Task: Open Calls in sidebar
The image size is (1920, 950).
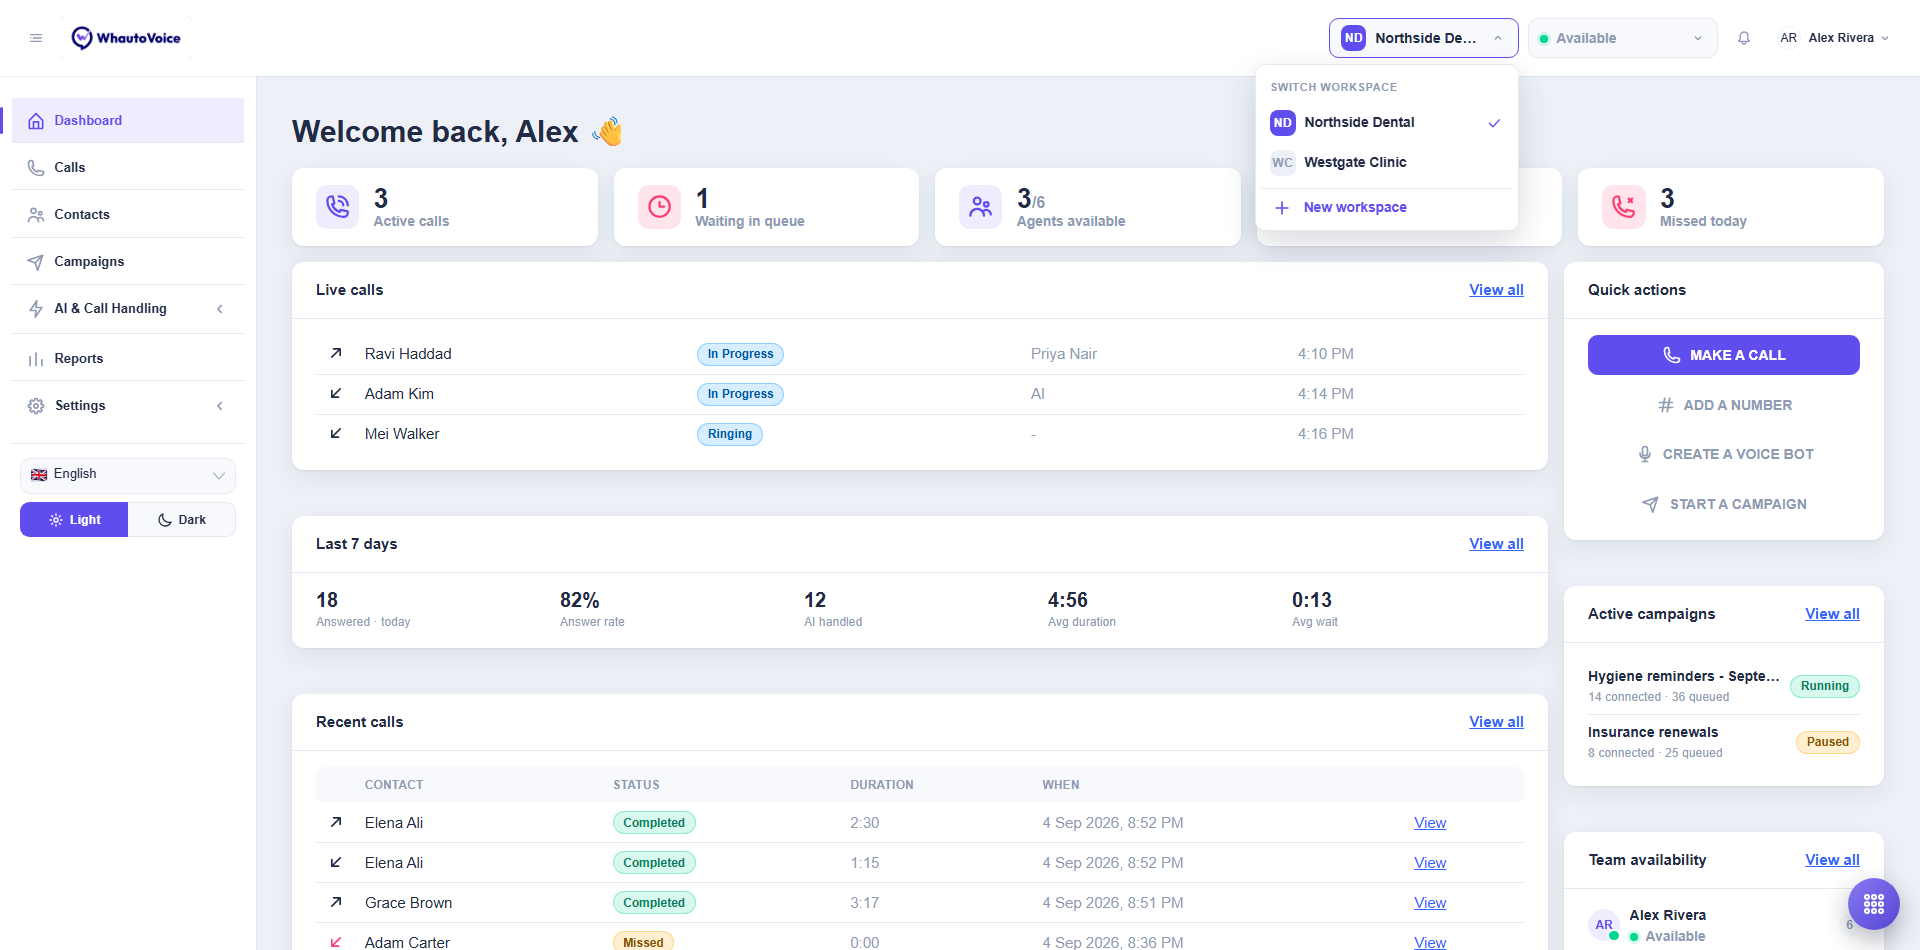Action: pos(128,168)
